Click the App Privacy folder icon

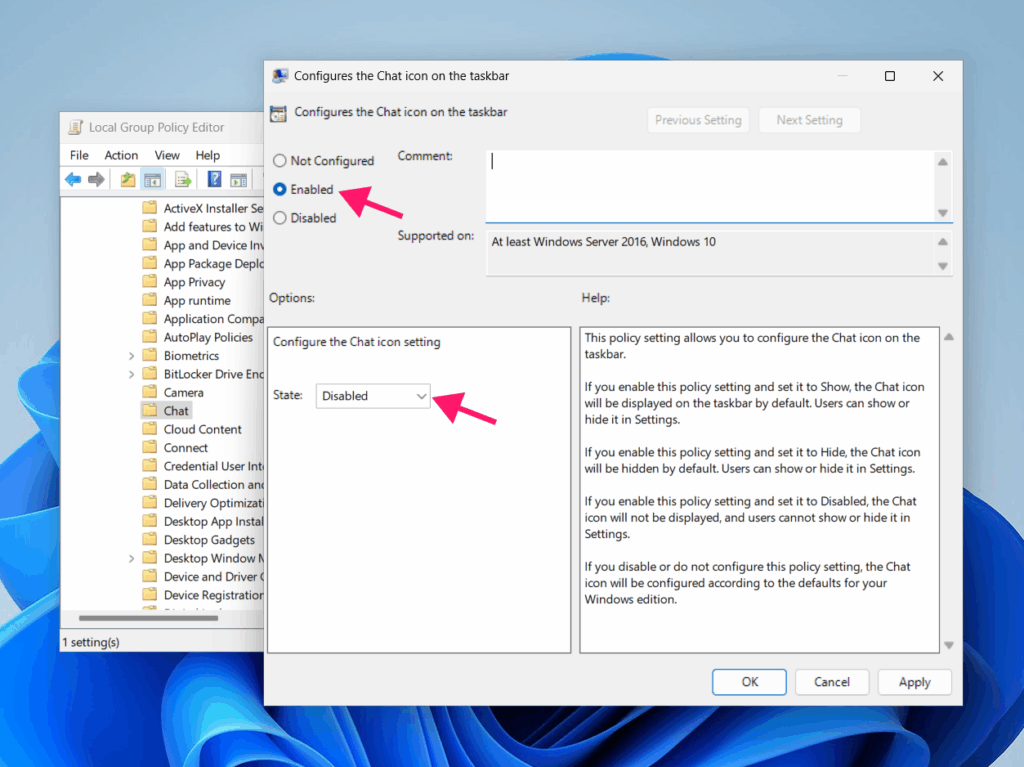coord(150,282)
